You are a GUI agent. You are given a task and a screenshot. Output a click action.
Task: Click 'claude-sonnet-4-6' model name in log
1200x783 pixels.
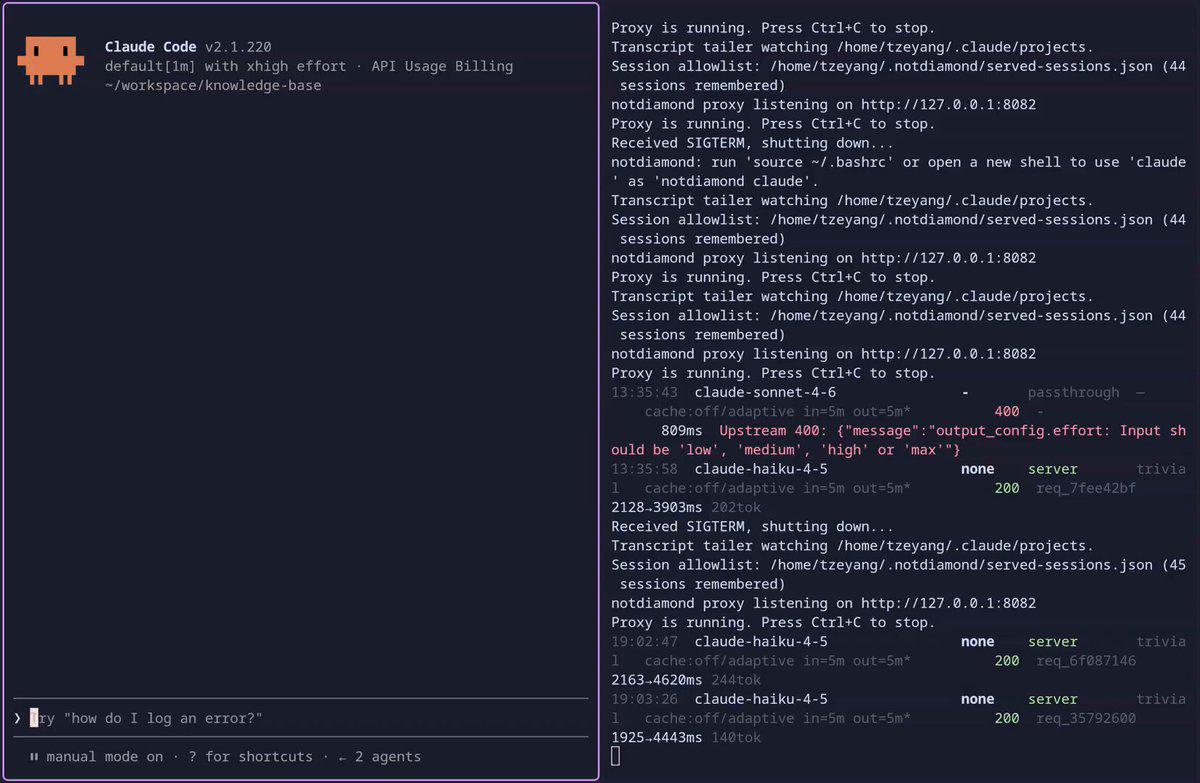click(x=765, y=392)
